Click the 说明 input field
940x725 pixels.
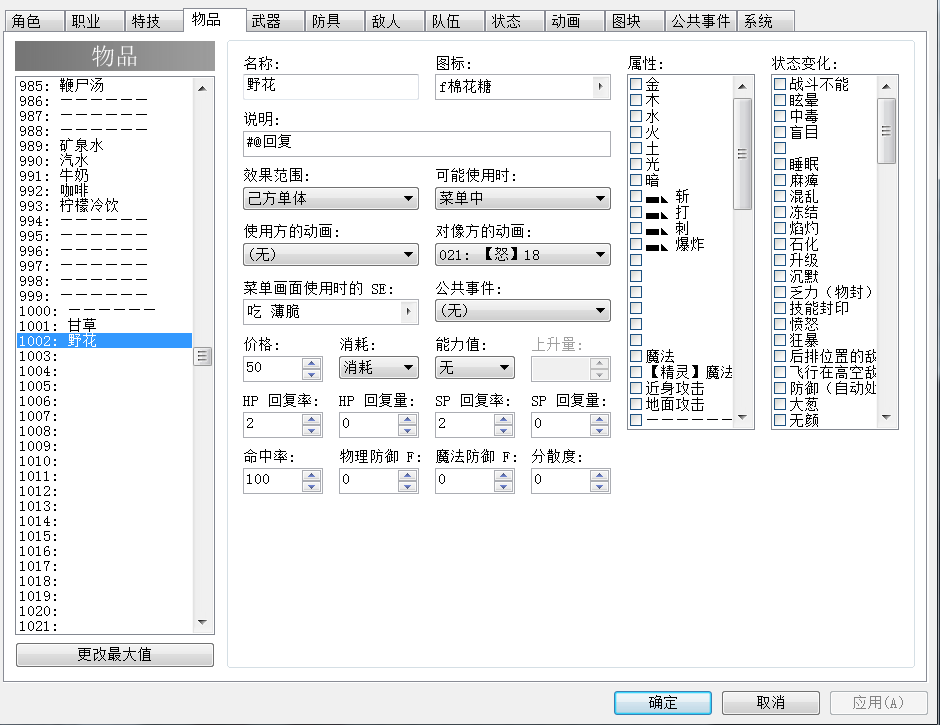(x=427, y=144)
